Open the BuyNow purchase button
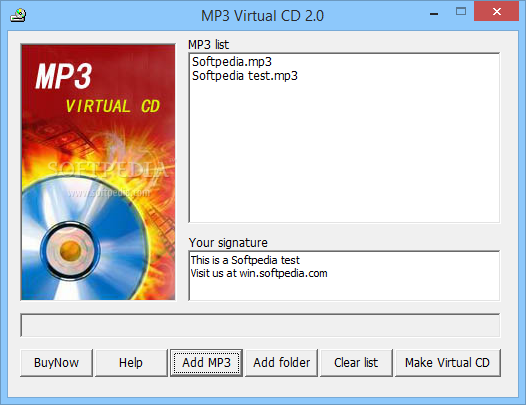 coord(56,363)
